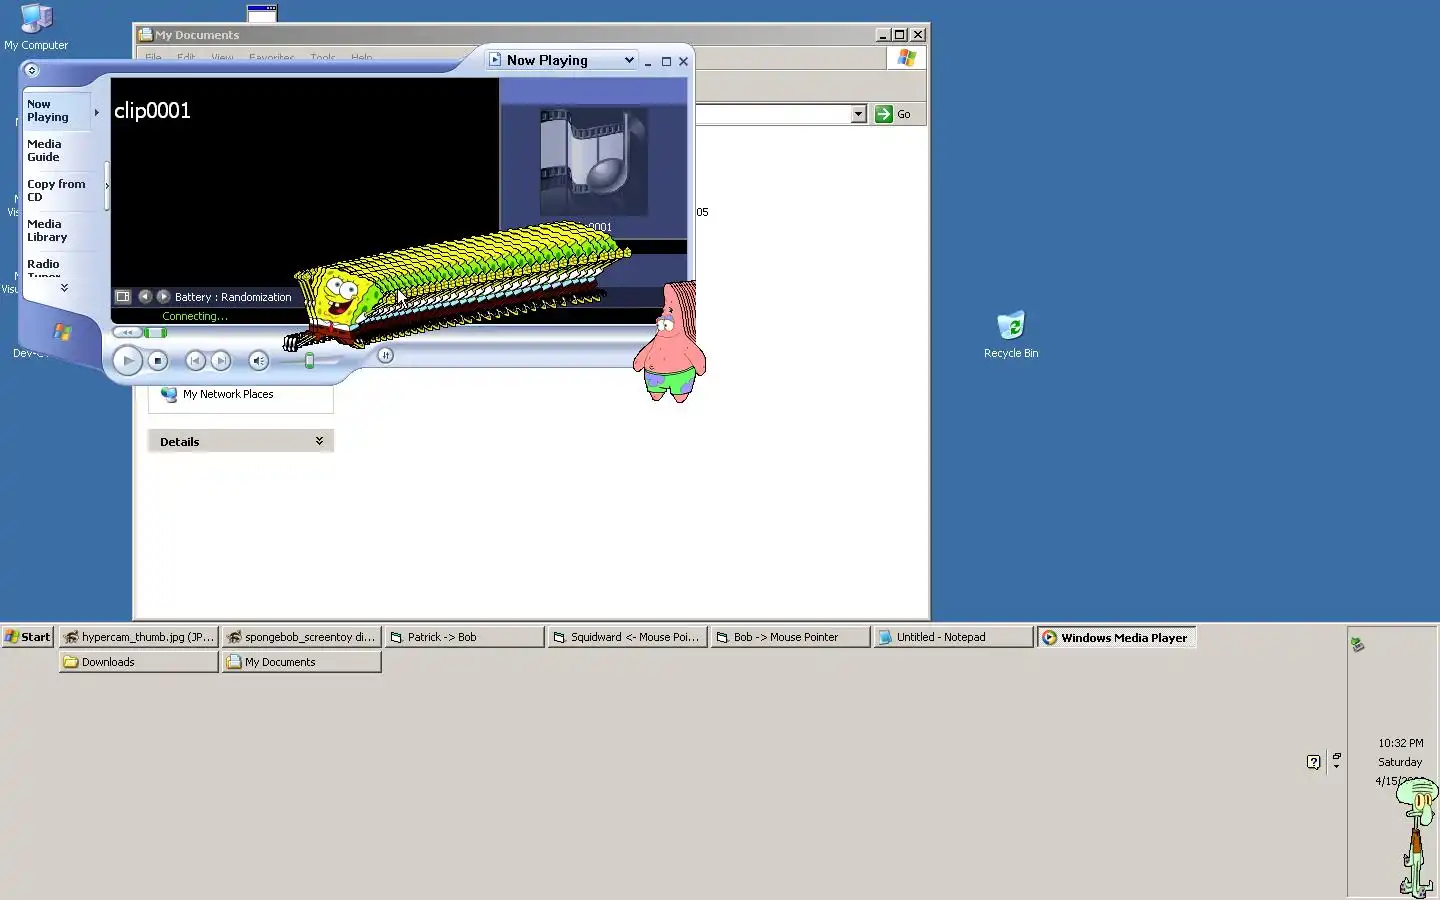Screen dimensions: 1440x900
Task: Stop playback in Windows Media Player
Action: (x=158, y=360)
